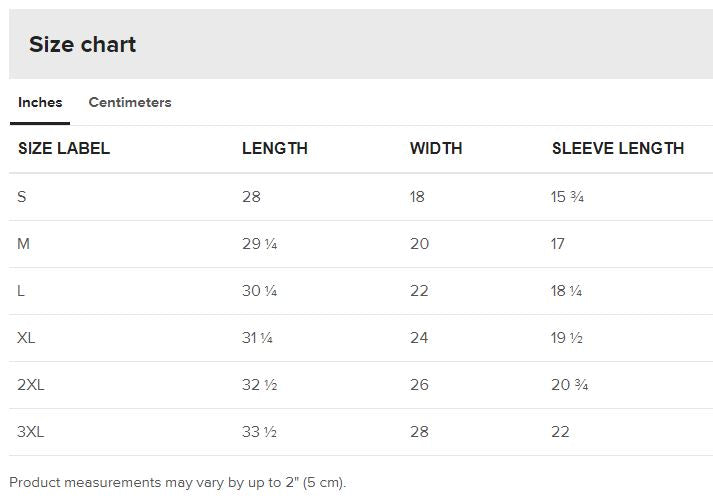Click the SLEEVE LENGTH column header
Image resolution: width=713 pixels, height=499 pixels.
[618, 148]
